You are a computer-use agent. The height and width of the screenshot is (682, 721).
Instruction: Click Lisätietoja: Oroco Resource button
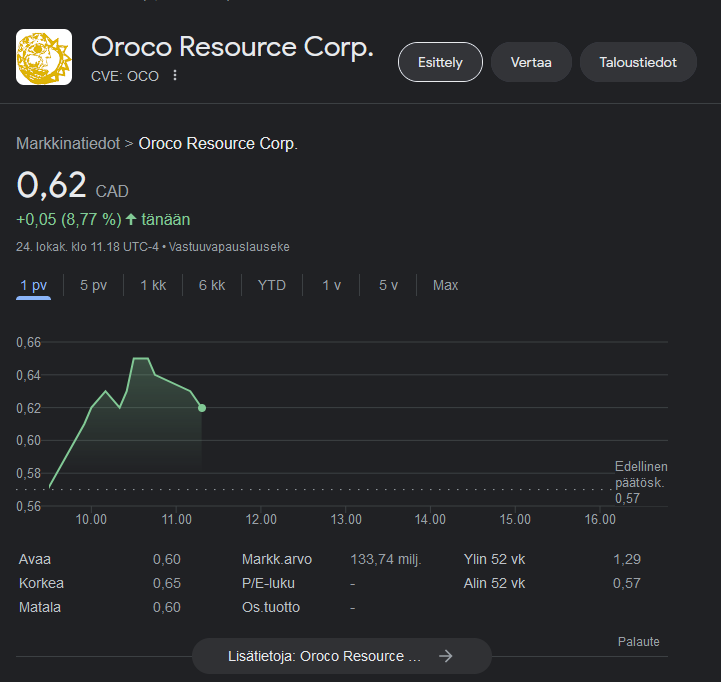(342, 656)
